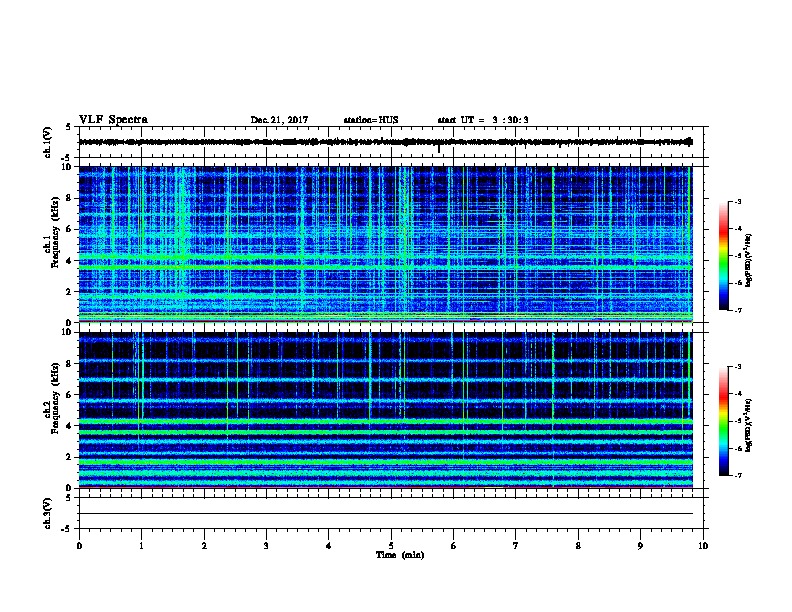Click the "8" kHz tick of ch.1 spectrogram
The width and height of the screenshot is (792, 612).
(69, 198)
